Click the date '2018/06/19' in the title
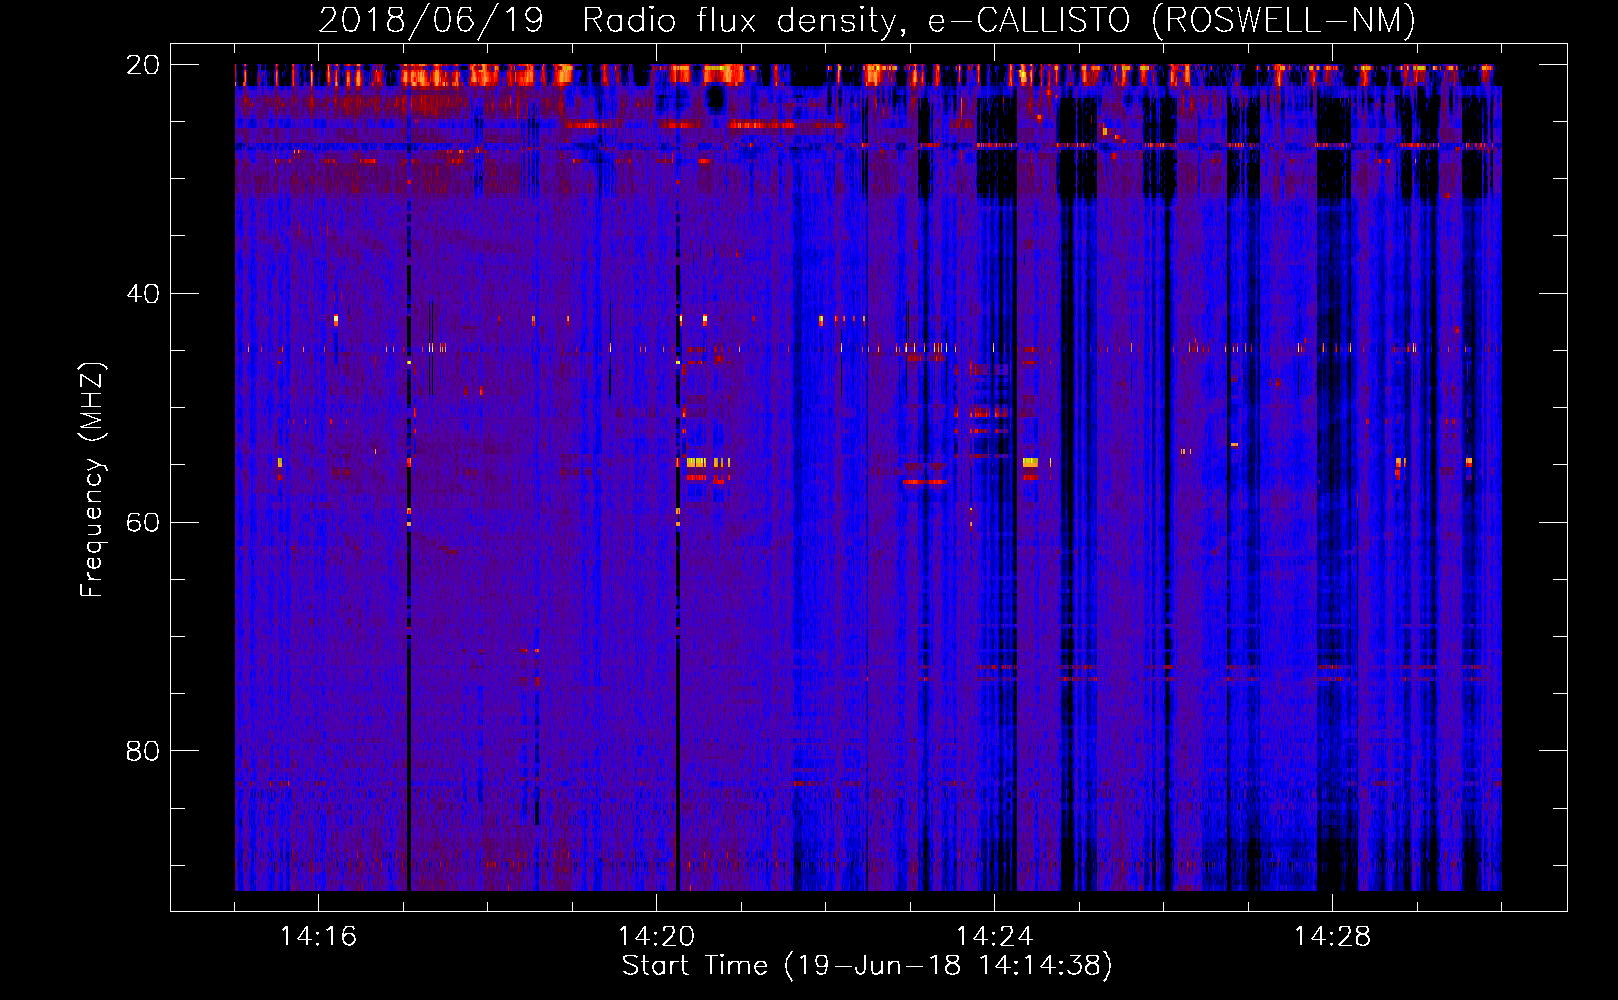This screenshot has width=1618, height=1000. click(x=431, y=20)
